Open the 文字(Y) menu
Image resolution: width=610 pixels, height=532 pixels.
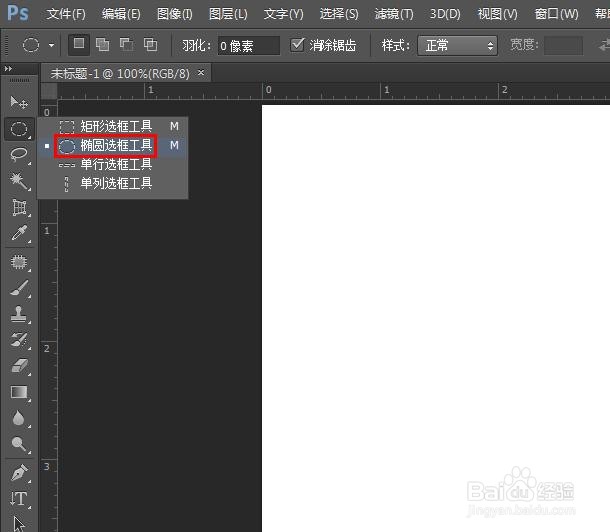click(283, 14)
